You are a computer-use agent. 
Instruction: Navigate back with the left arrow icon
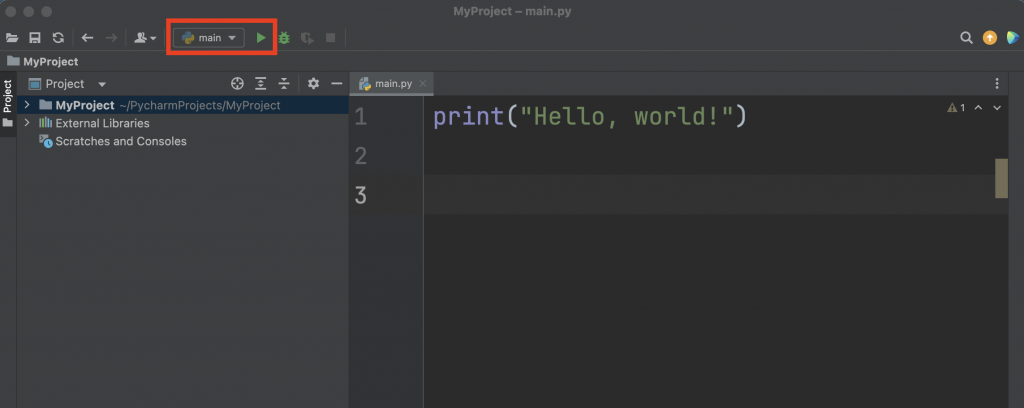tap(87, 38)
